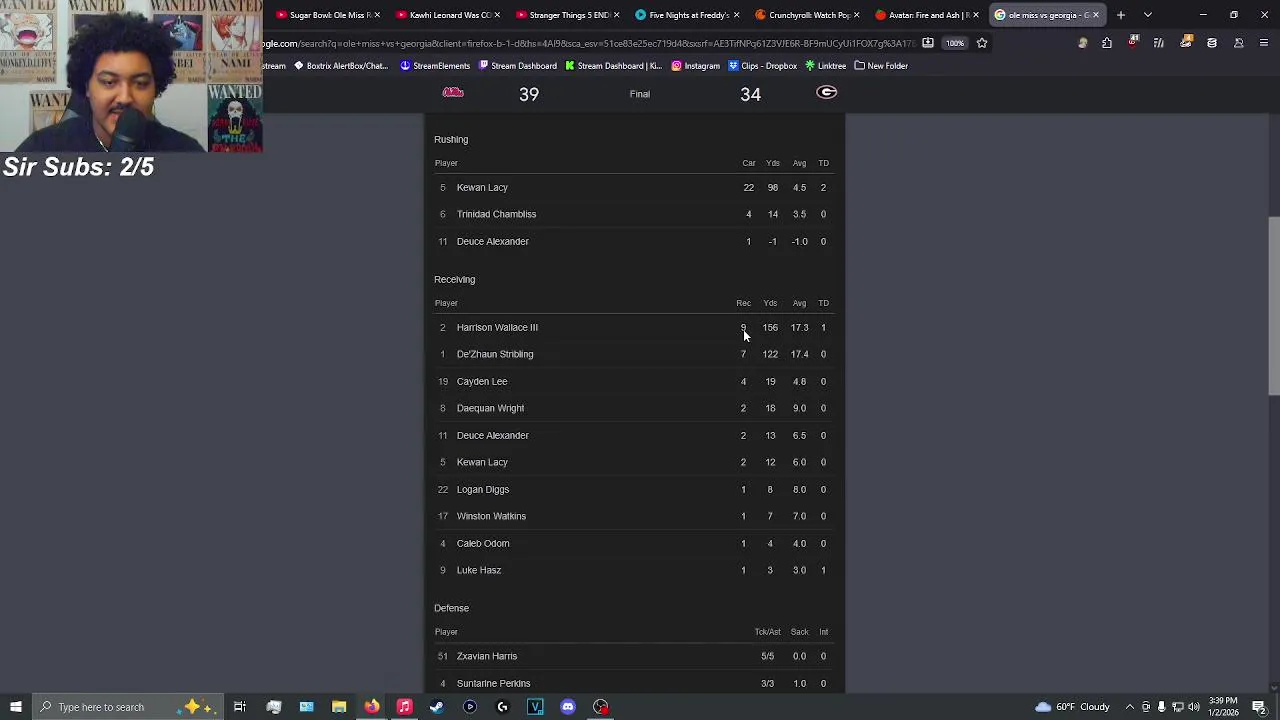Open the list all tabs dropdown
Screen dimensions: 1280x720
click(x=1148, y=15)
